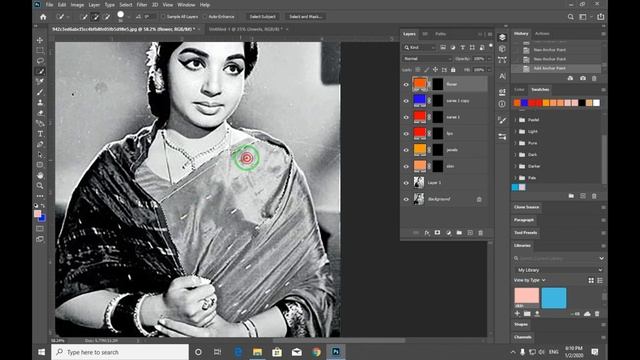Switch to the Color tab

(x=519, y=89)
